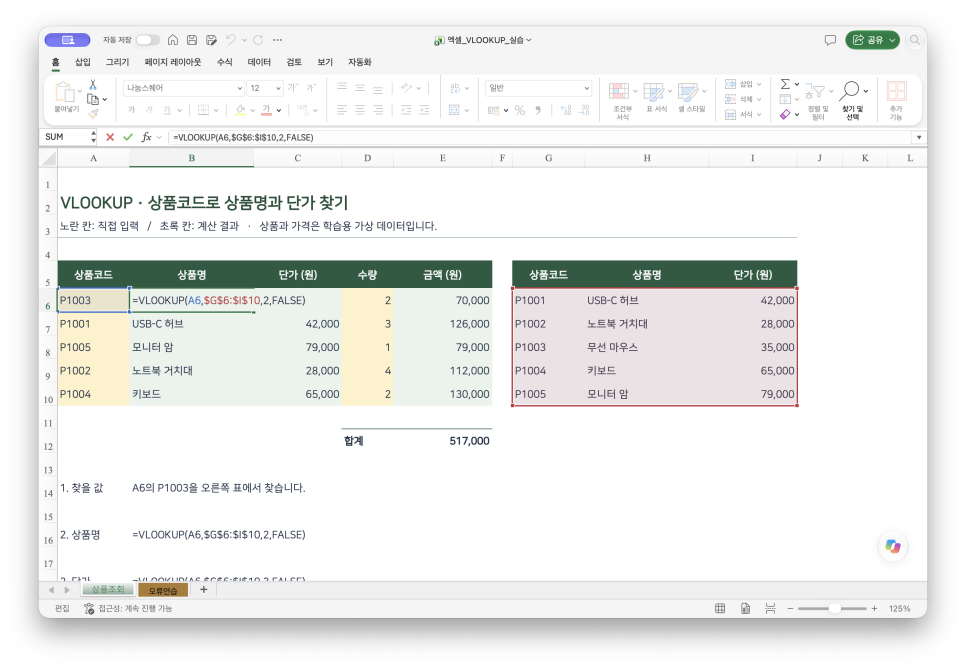
Task: Click the zoom in plus button
Action: [874, 608]
